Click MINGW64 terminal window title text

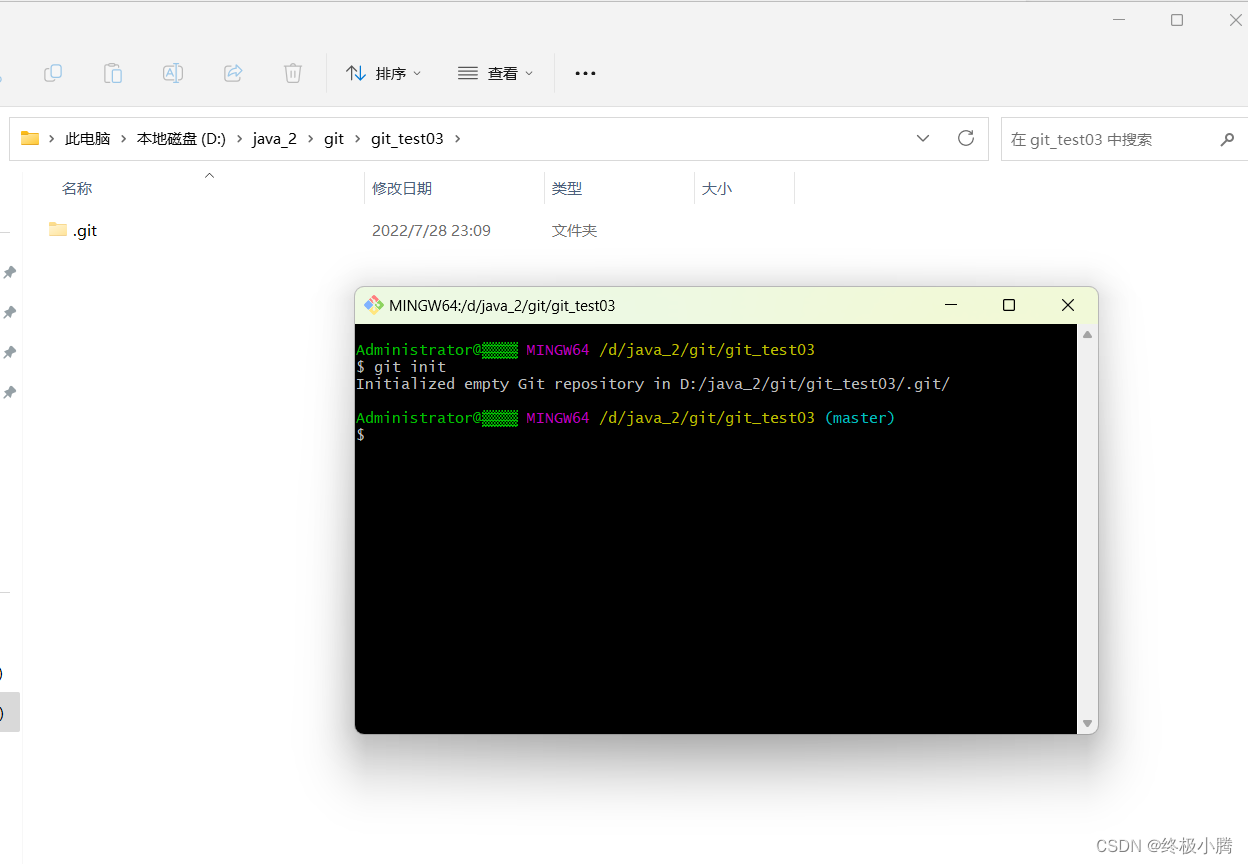coord(502,306)
